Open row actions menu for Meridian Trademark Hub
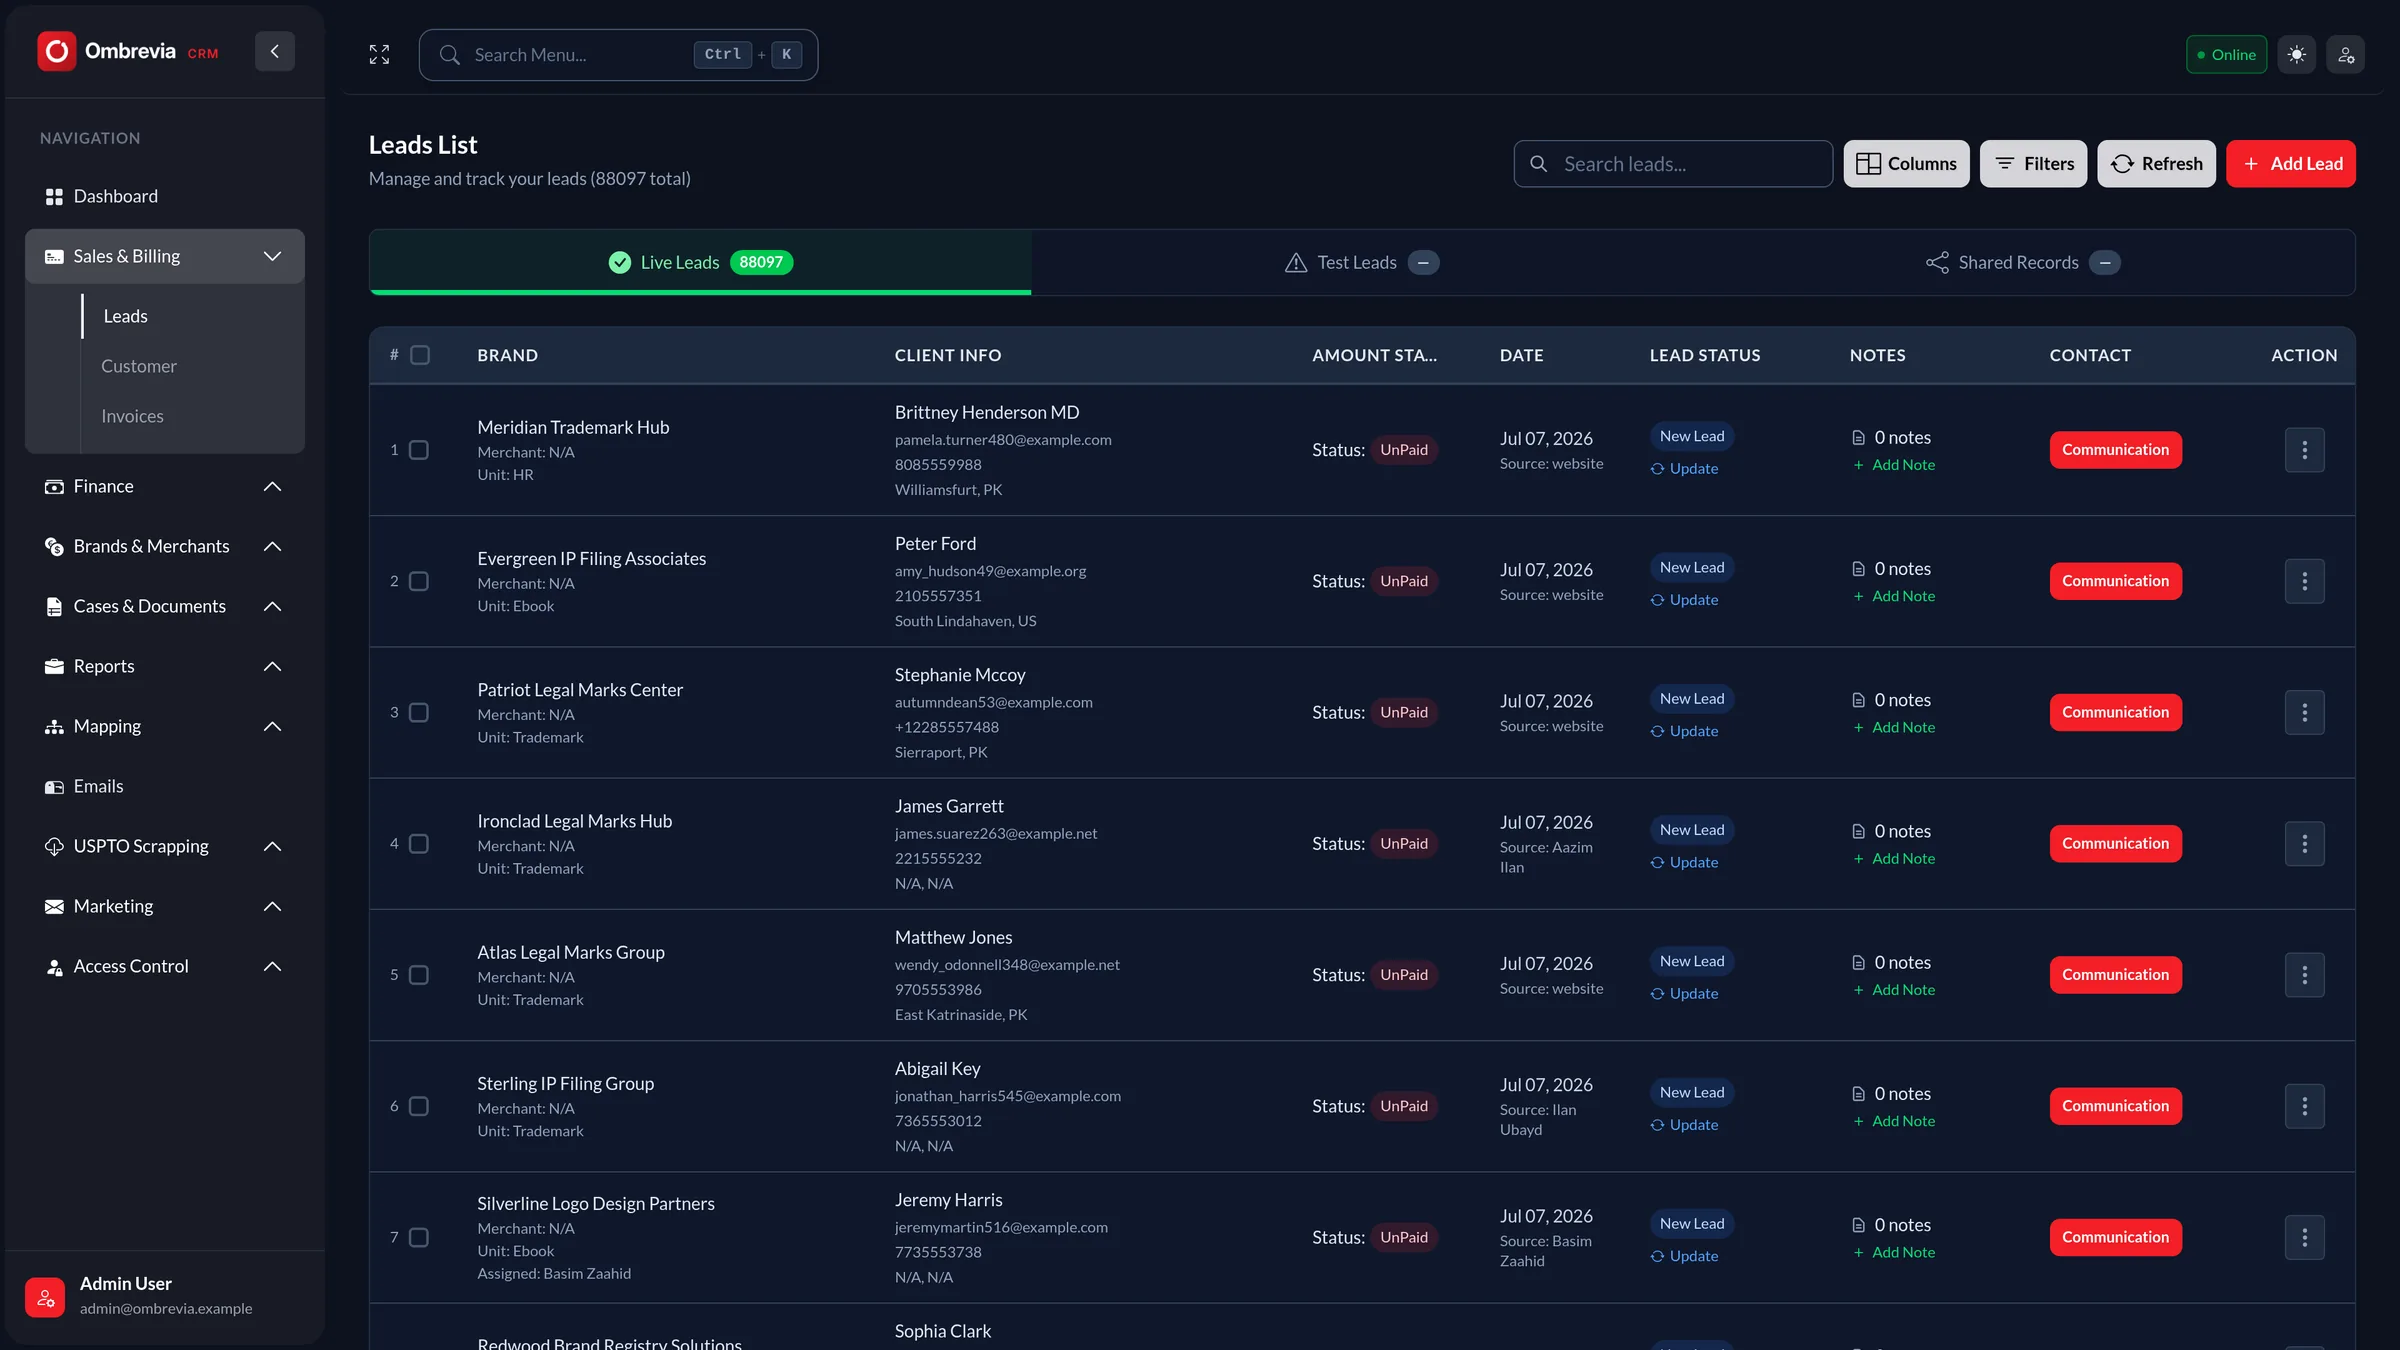The height and width of the screenshot is (1350, 2400). coord(2304,450)
